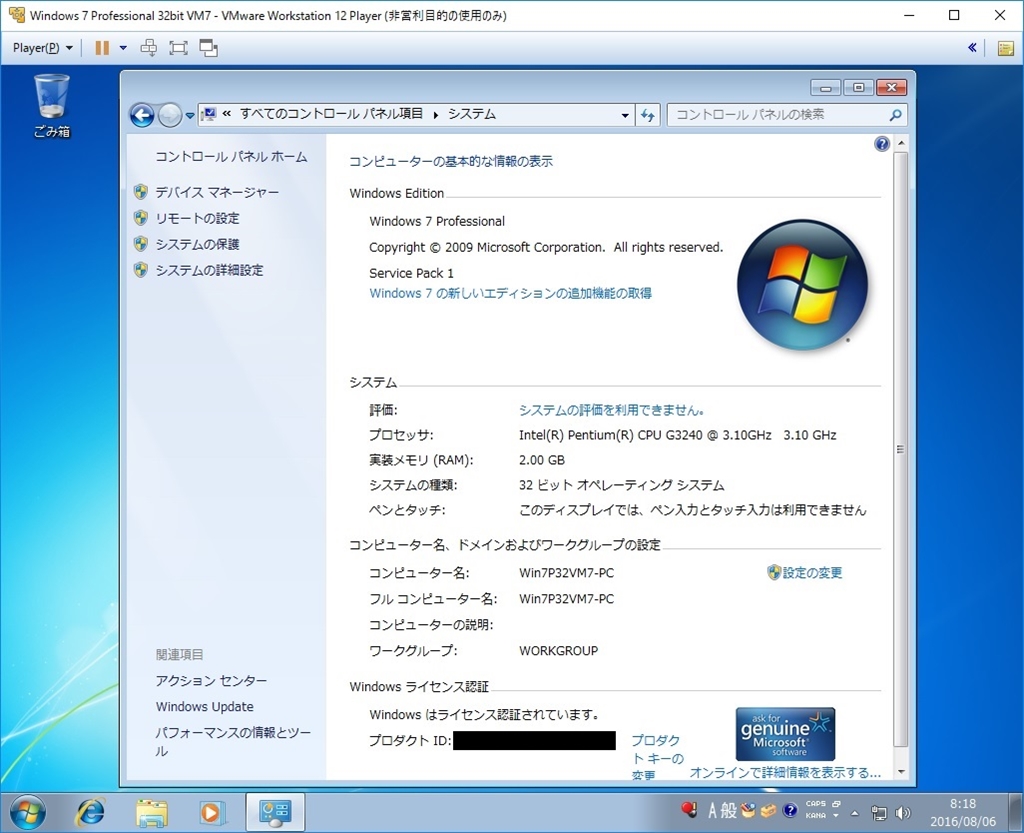Click the magnifier icon in the search box
Image resolution: width=1024 pixels, height=833 pixels.
pyautogui.click(x=895, y=115)
